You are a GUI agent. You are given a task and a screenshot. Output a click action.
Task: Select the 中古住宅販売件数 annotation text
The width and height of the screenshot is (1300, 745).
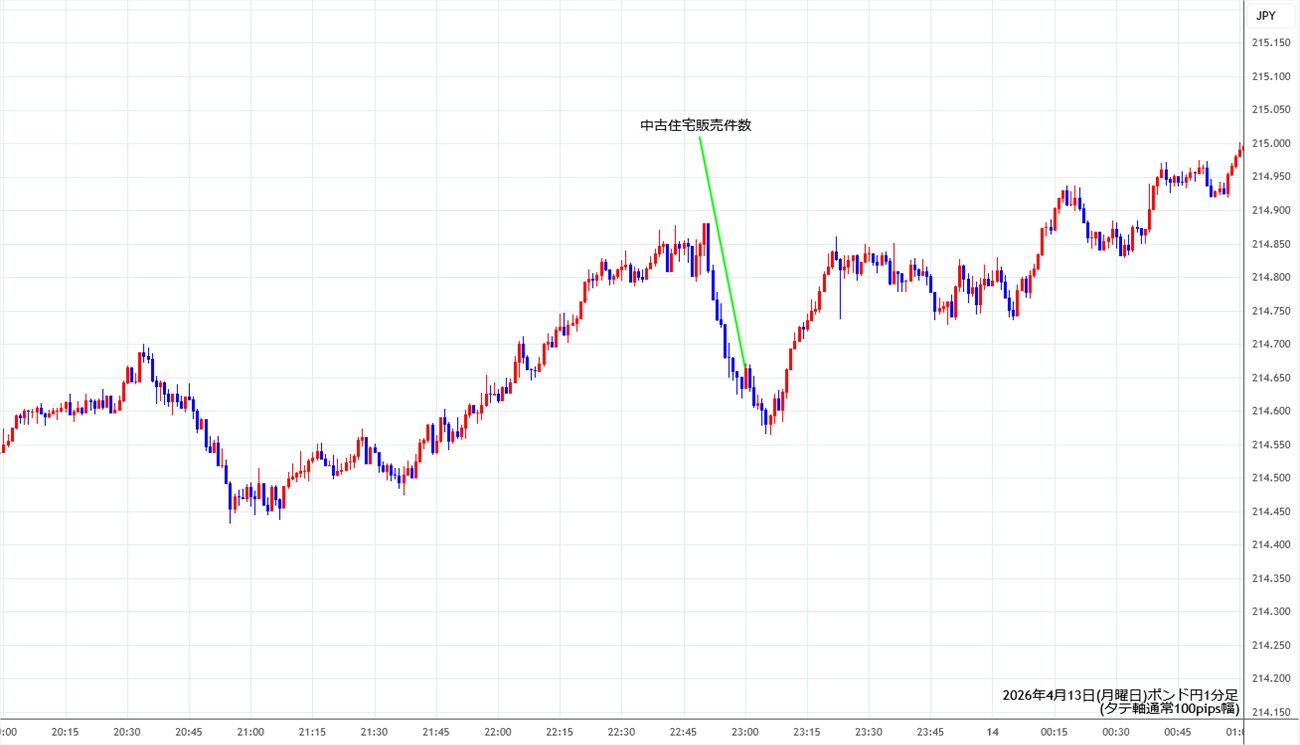695,126
